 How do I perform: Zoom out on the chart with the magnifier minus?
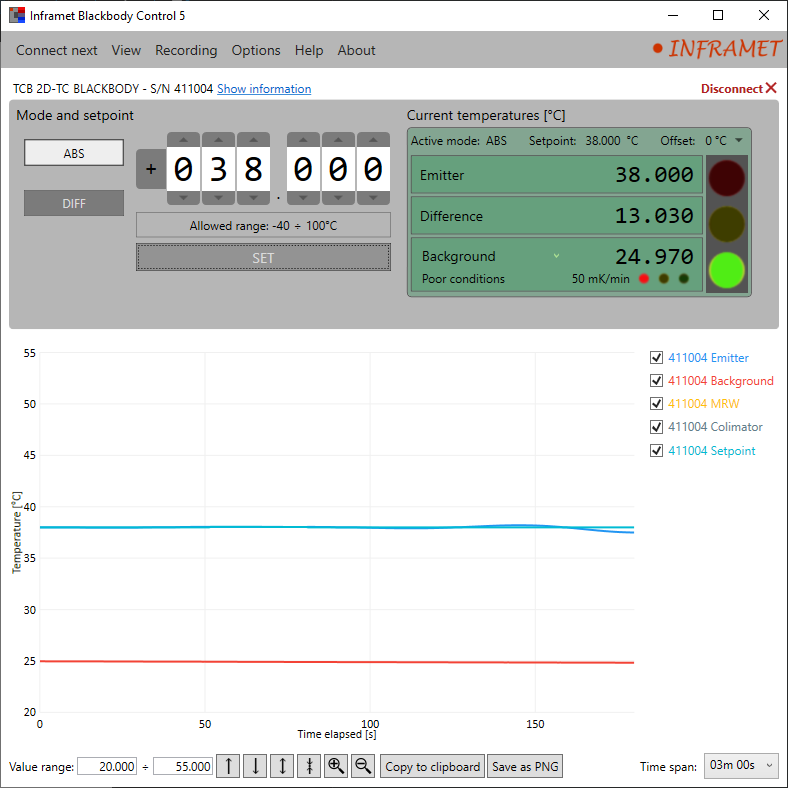click(x=363, y=766)
